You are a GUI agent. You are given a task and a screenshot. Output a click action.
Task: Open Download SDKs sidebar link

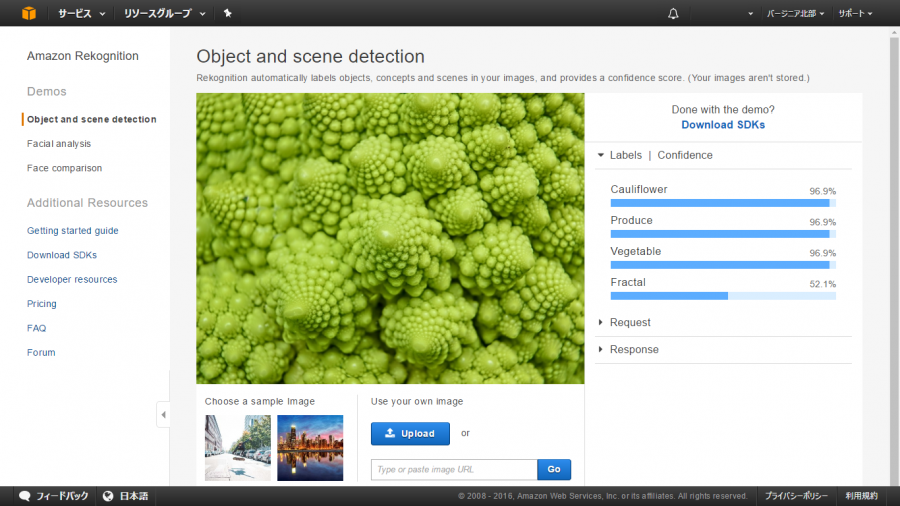click(x=61, y=255)
